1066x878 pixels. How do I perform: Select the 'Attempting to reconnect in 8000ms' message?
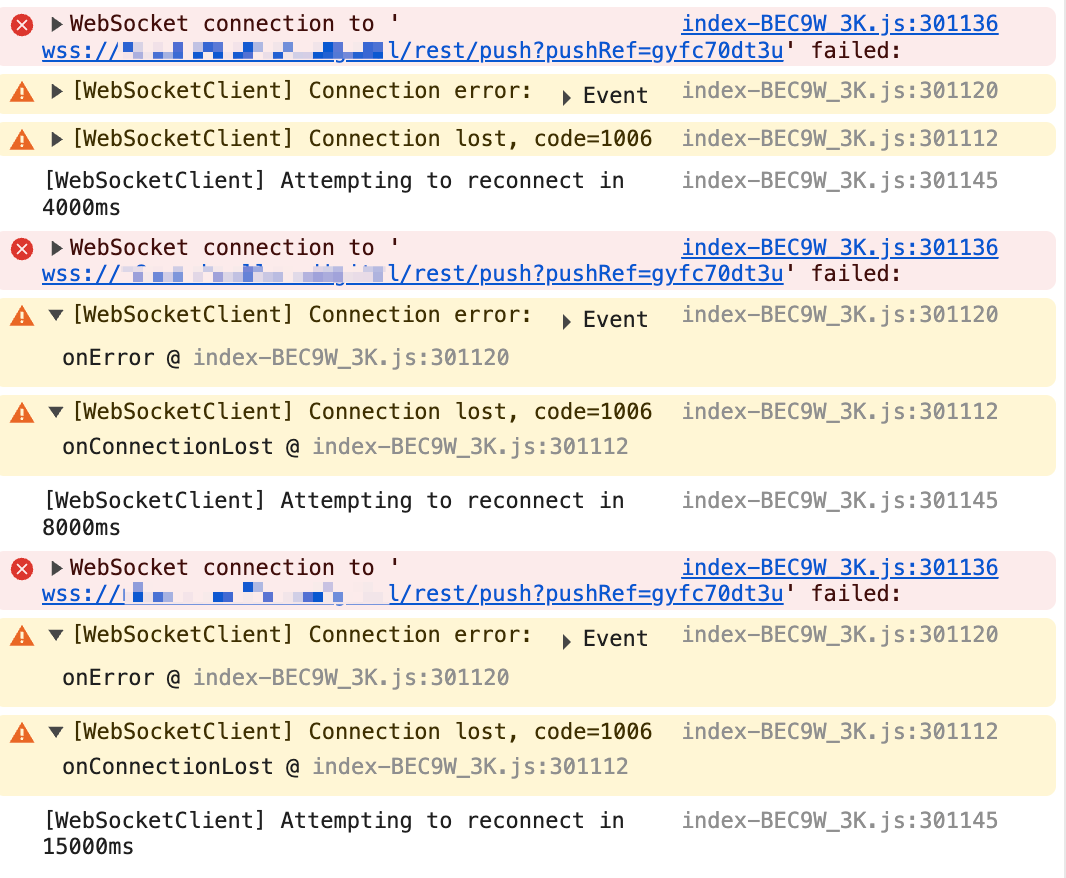pyautogui.click(x=333, y=514)
